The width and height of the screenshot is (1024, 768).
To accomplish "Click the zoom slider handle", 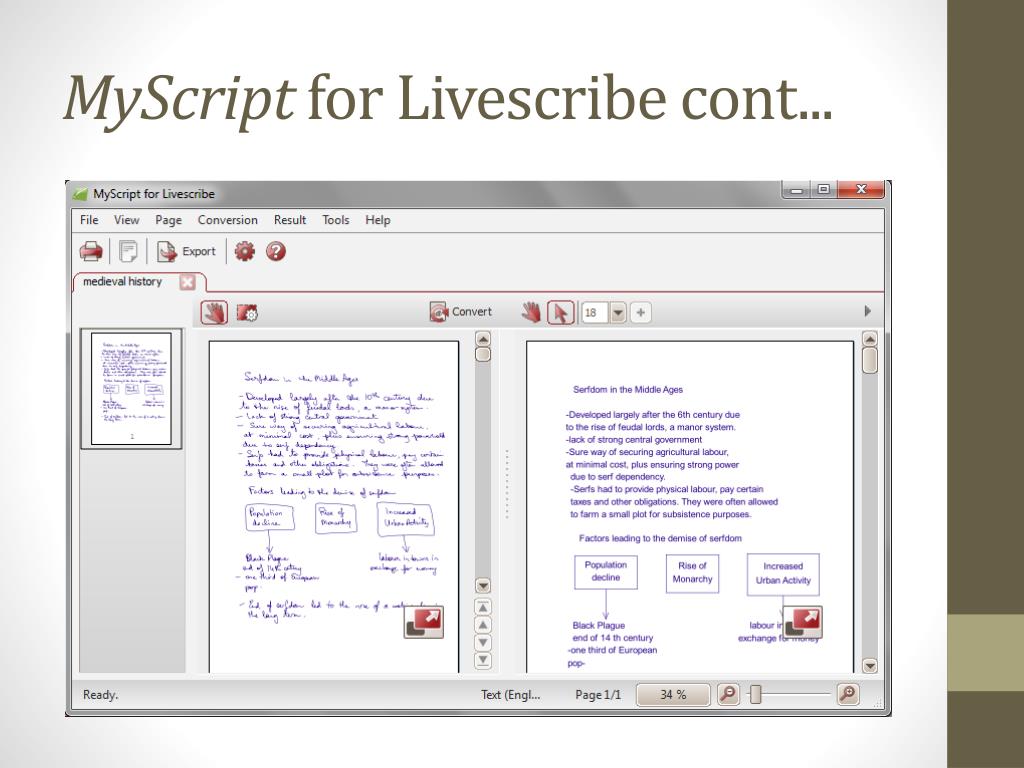I will pyautogui.click(x=756, y=694).
